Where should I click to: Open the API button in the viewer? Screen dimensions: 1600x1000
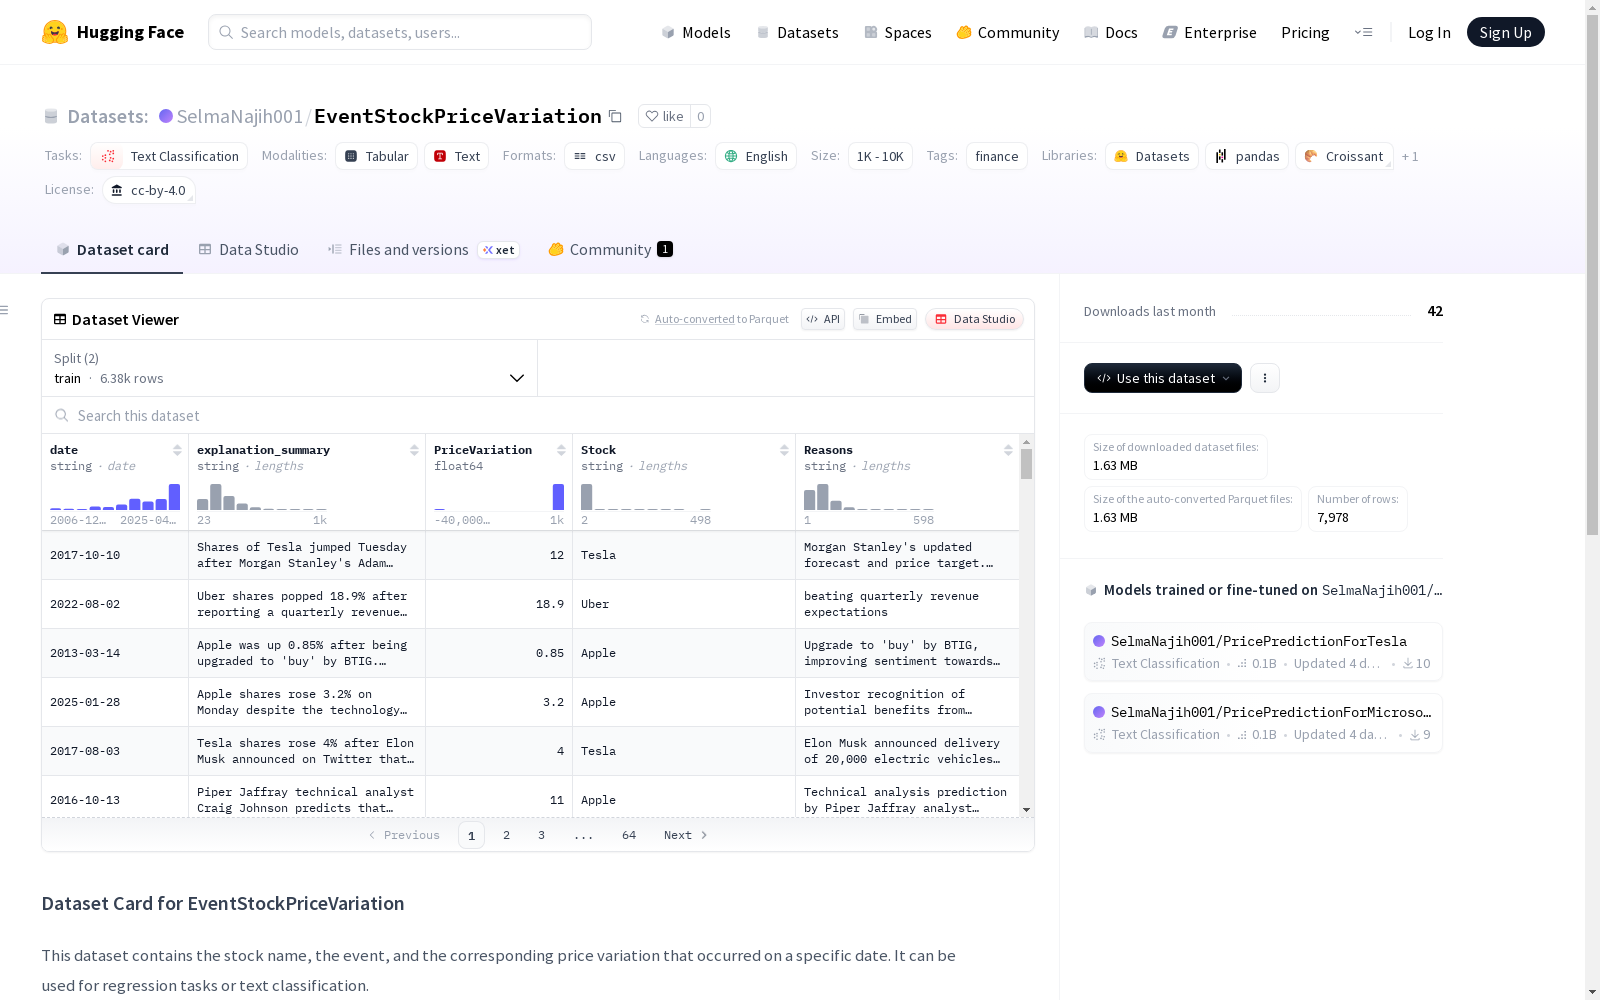(x=823, y=319)
